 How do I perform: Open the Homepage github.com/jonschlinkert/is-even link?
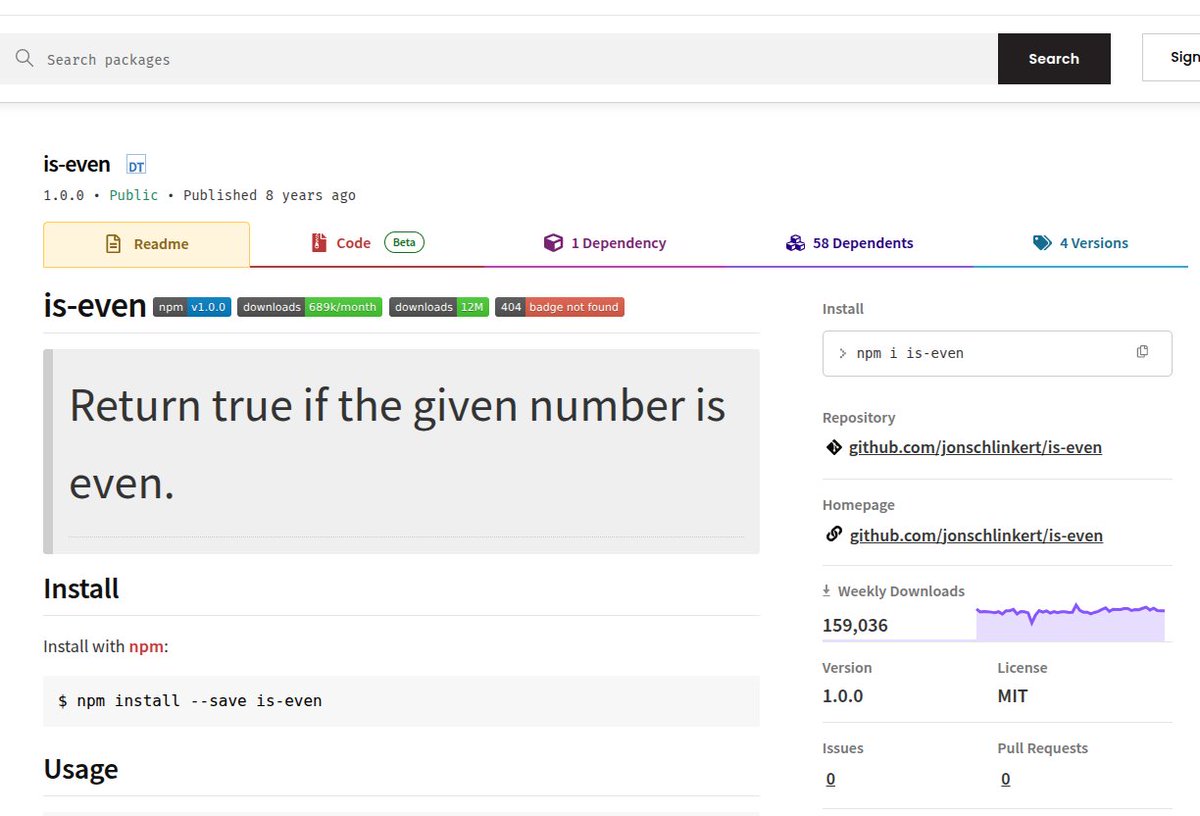[976, 535]
